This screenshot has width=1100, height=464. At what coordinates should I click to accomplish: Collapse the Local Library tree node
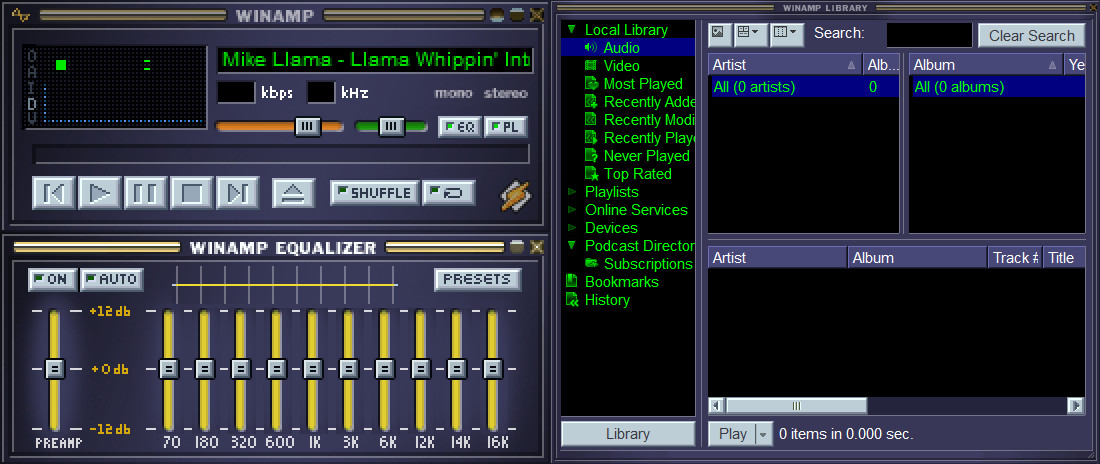[x=572, y=29]
